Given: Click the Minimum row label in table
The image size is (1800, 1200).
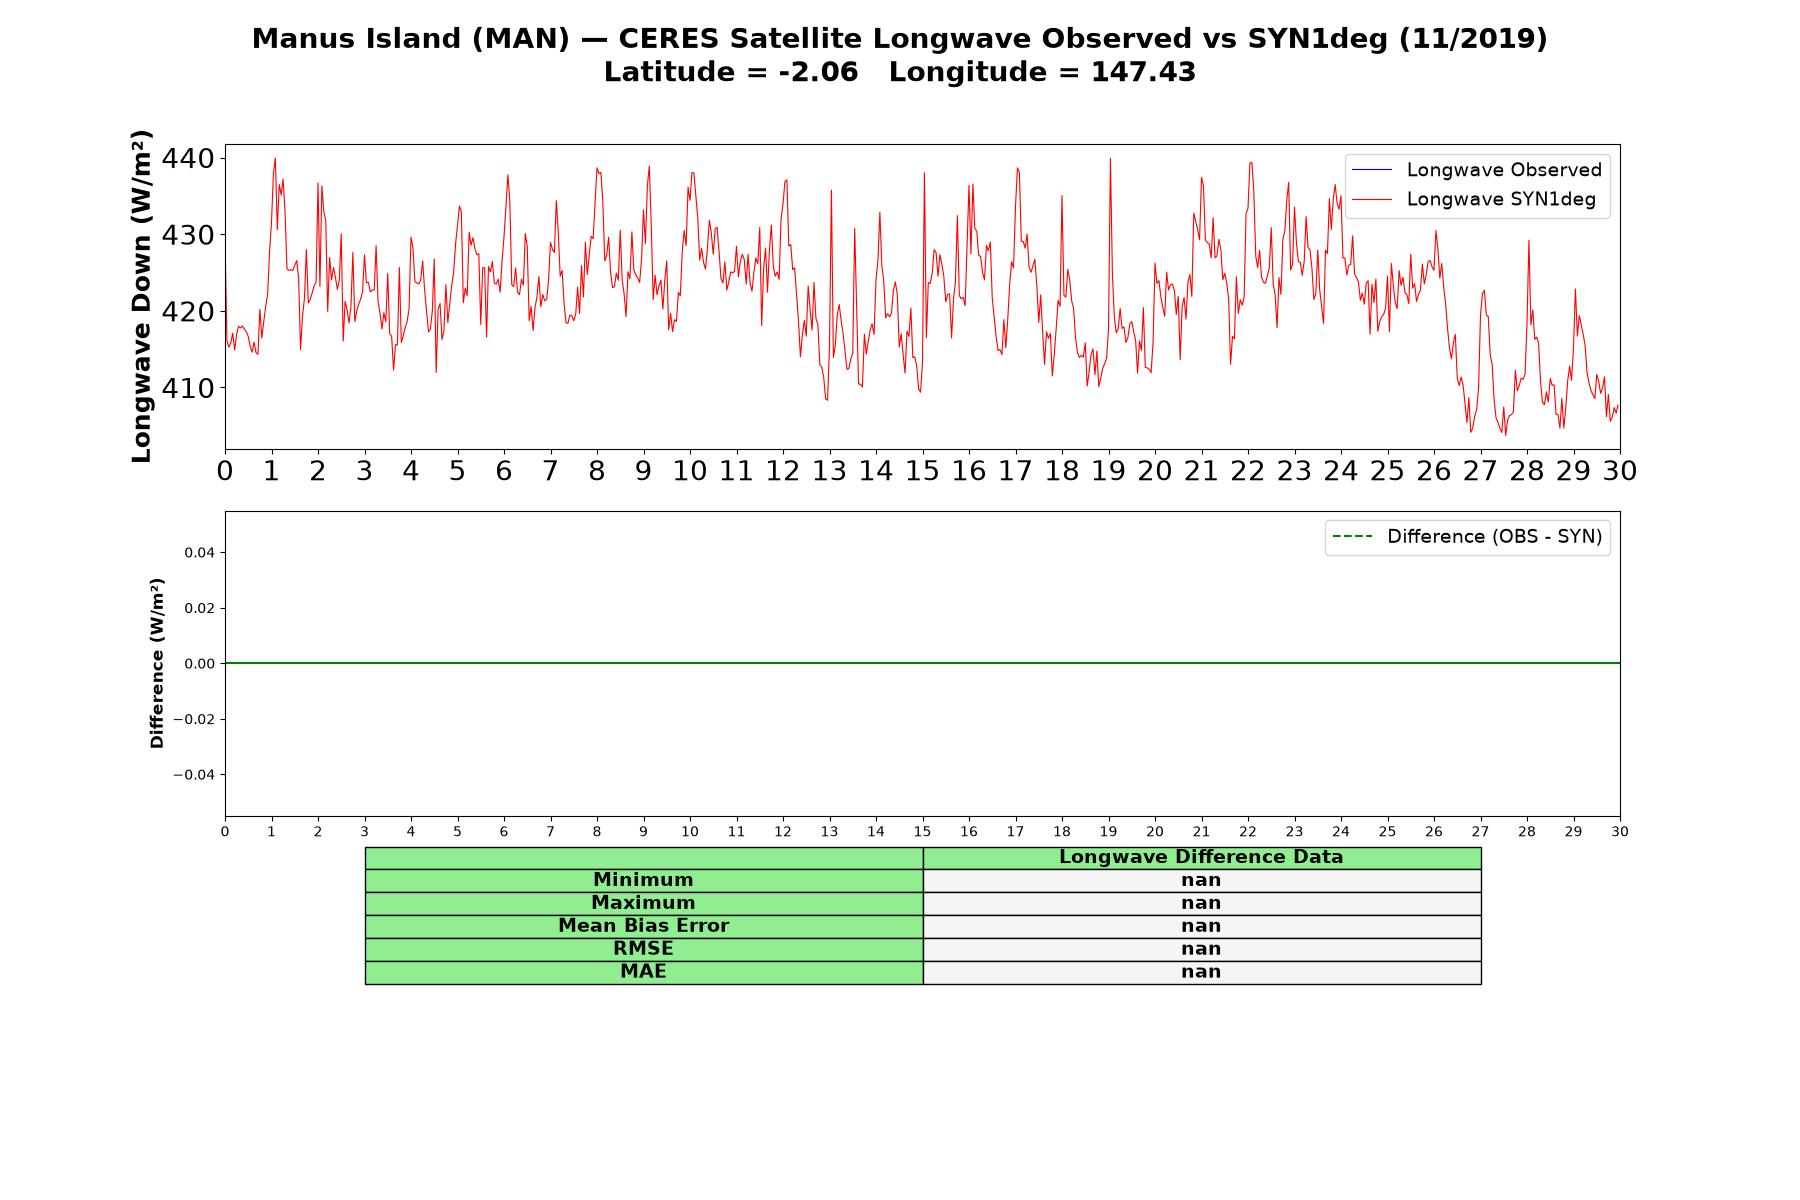Looking at the screenshot, I should click(x=643, y=880).
